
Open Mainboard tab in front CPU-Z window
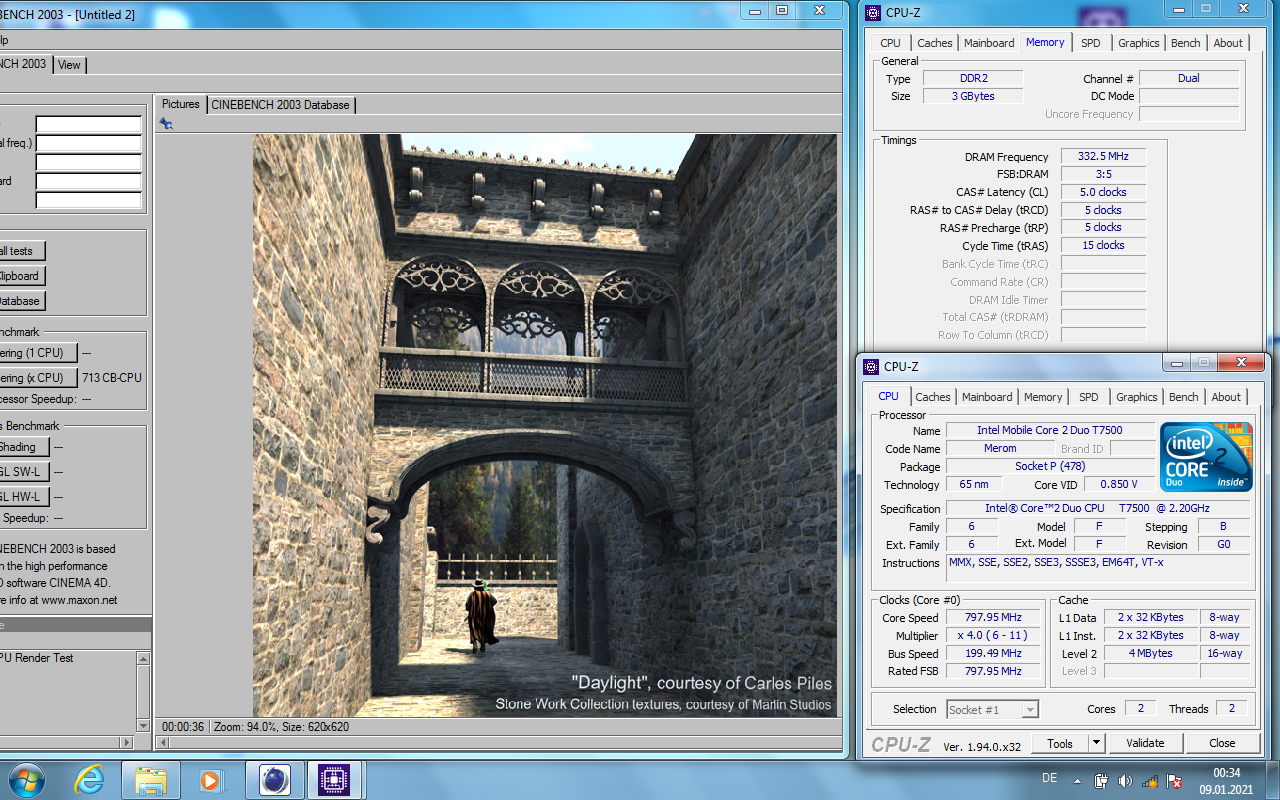point(987,397)
